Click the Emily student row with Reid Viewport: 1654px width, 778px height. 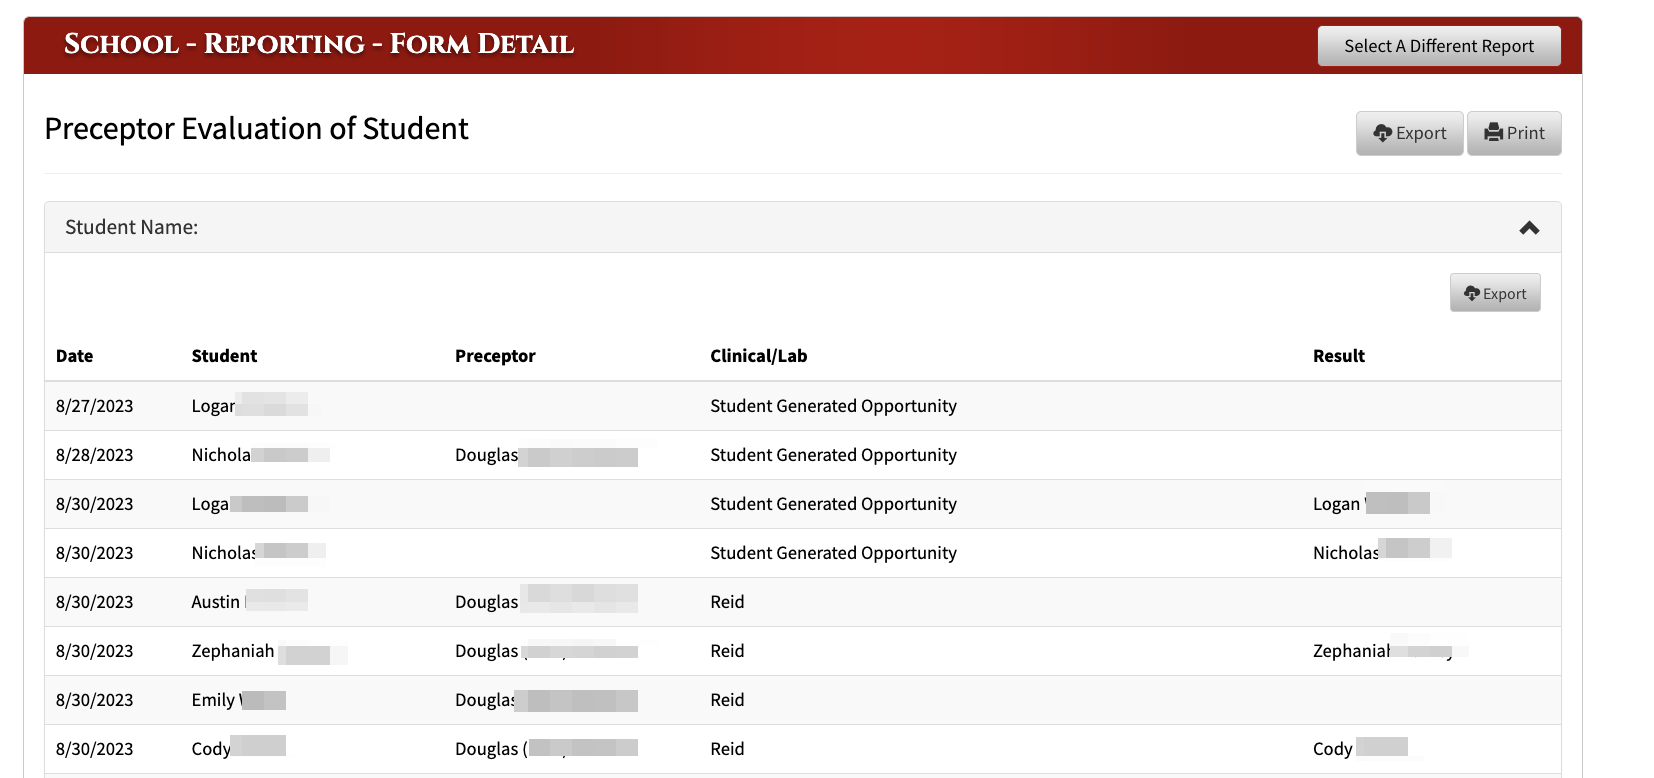click(x=802, y=700)
